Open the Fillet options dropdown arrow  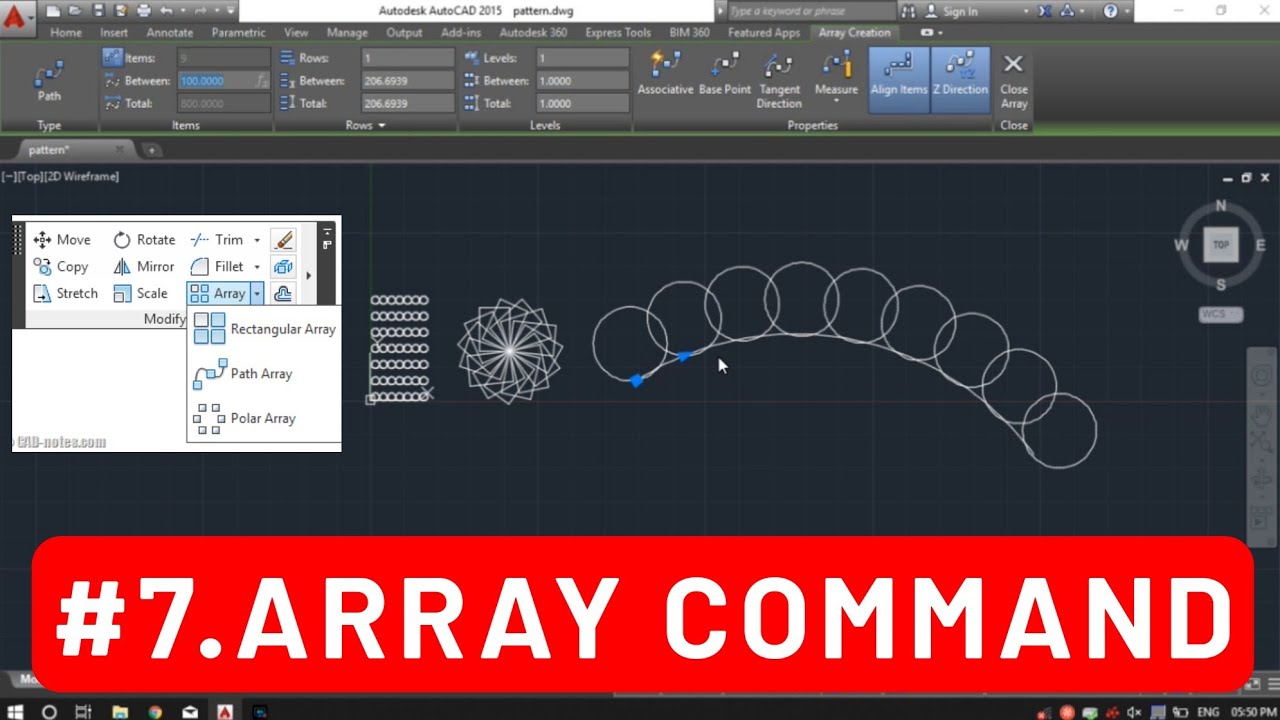point(257,267)
